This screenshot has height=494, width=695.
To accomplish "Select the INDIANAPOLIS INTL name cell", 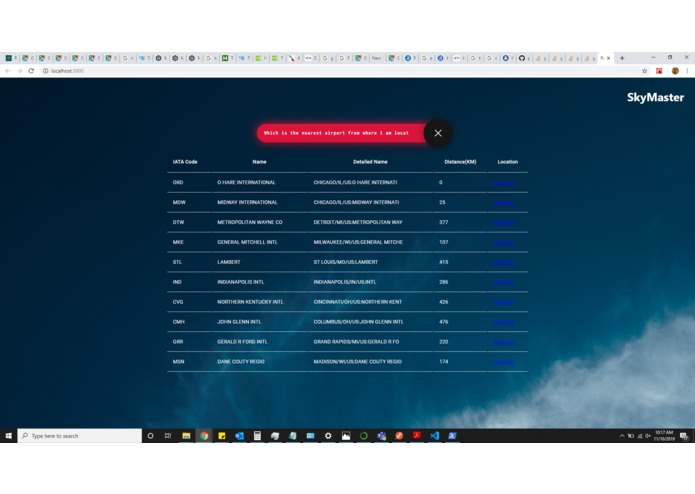I will 241,282.
